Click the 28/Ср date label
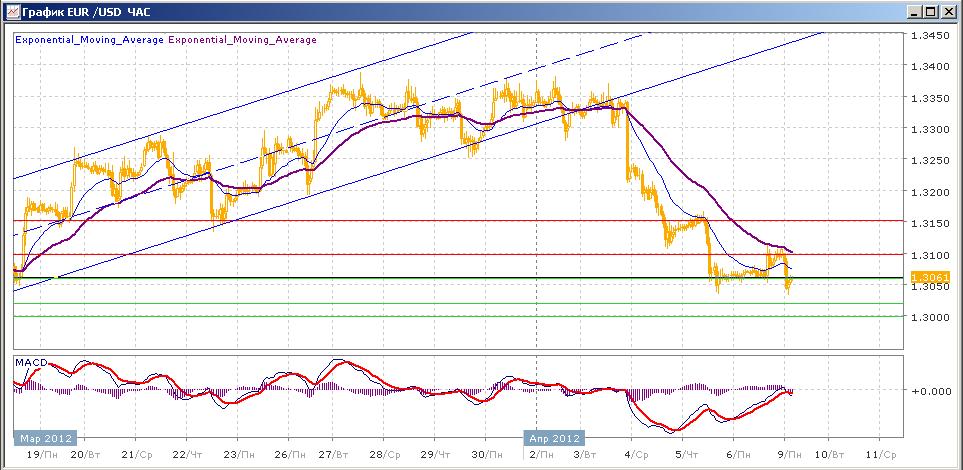This screenshot has height=470, width=963. pyautogui.click(x=384, y=455)
